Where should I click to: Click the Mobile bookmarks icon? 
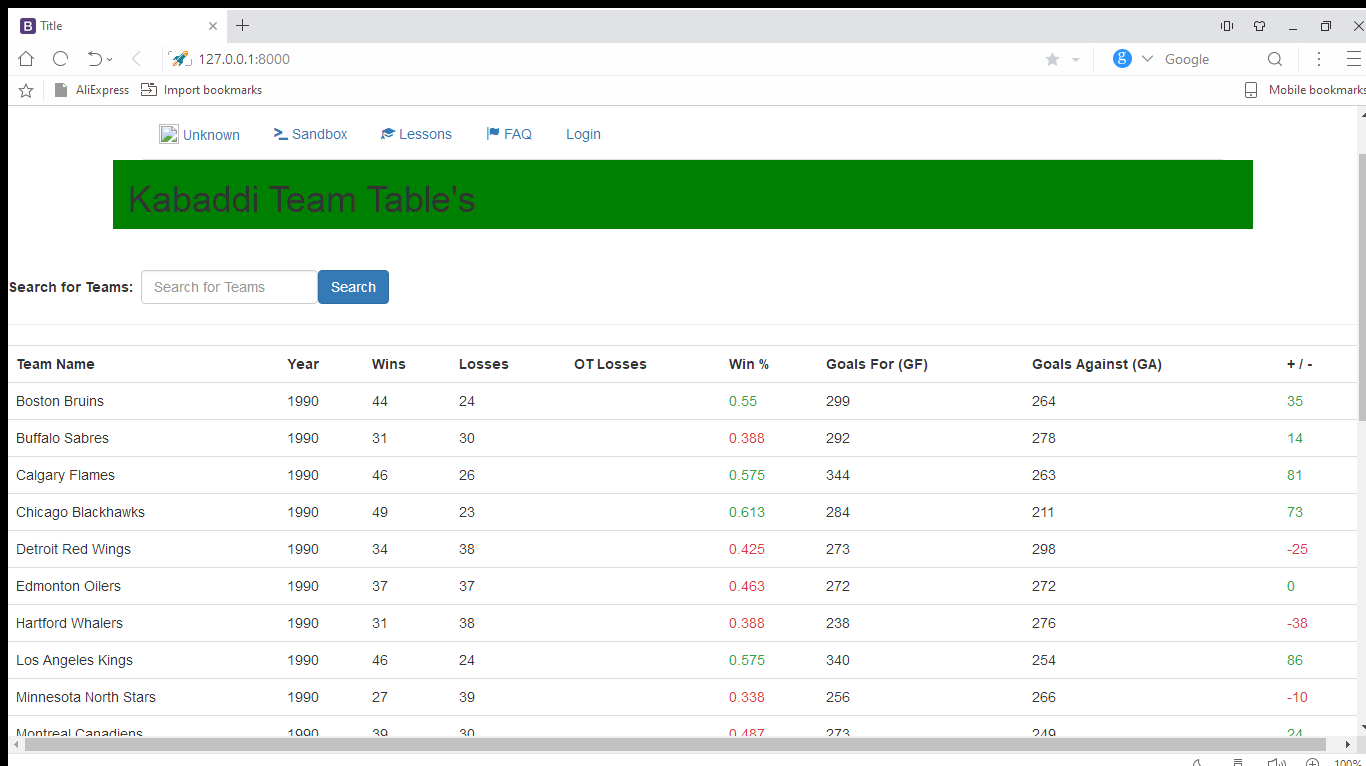(x=1250, y=89)
